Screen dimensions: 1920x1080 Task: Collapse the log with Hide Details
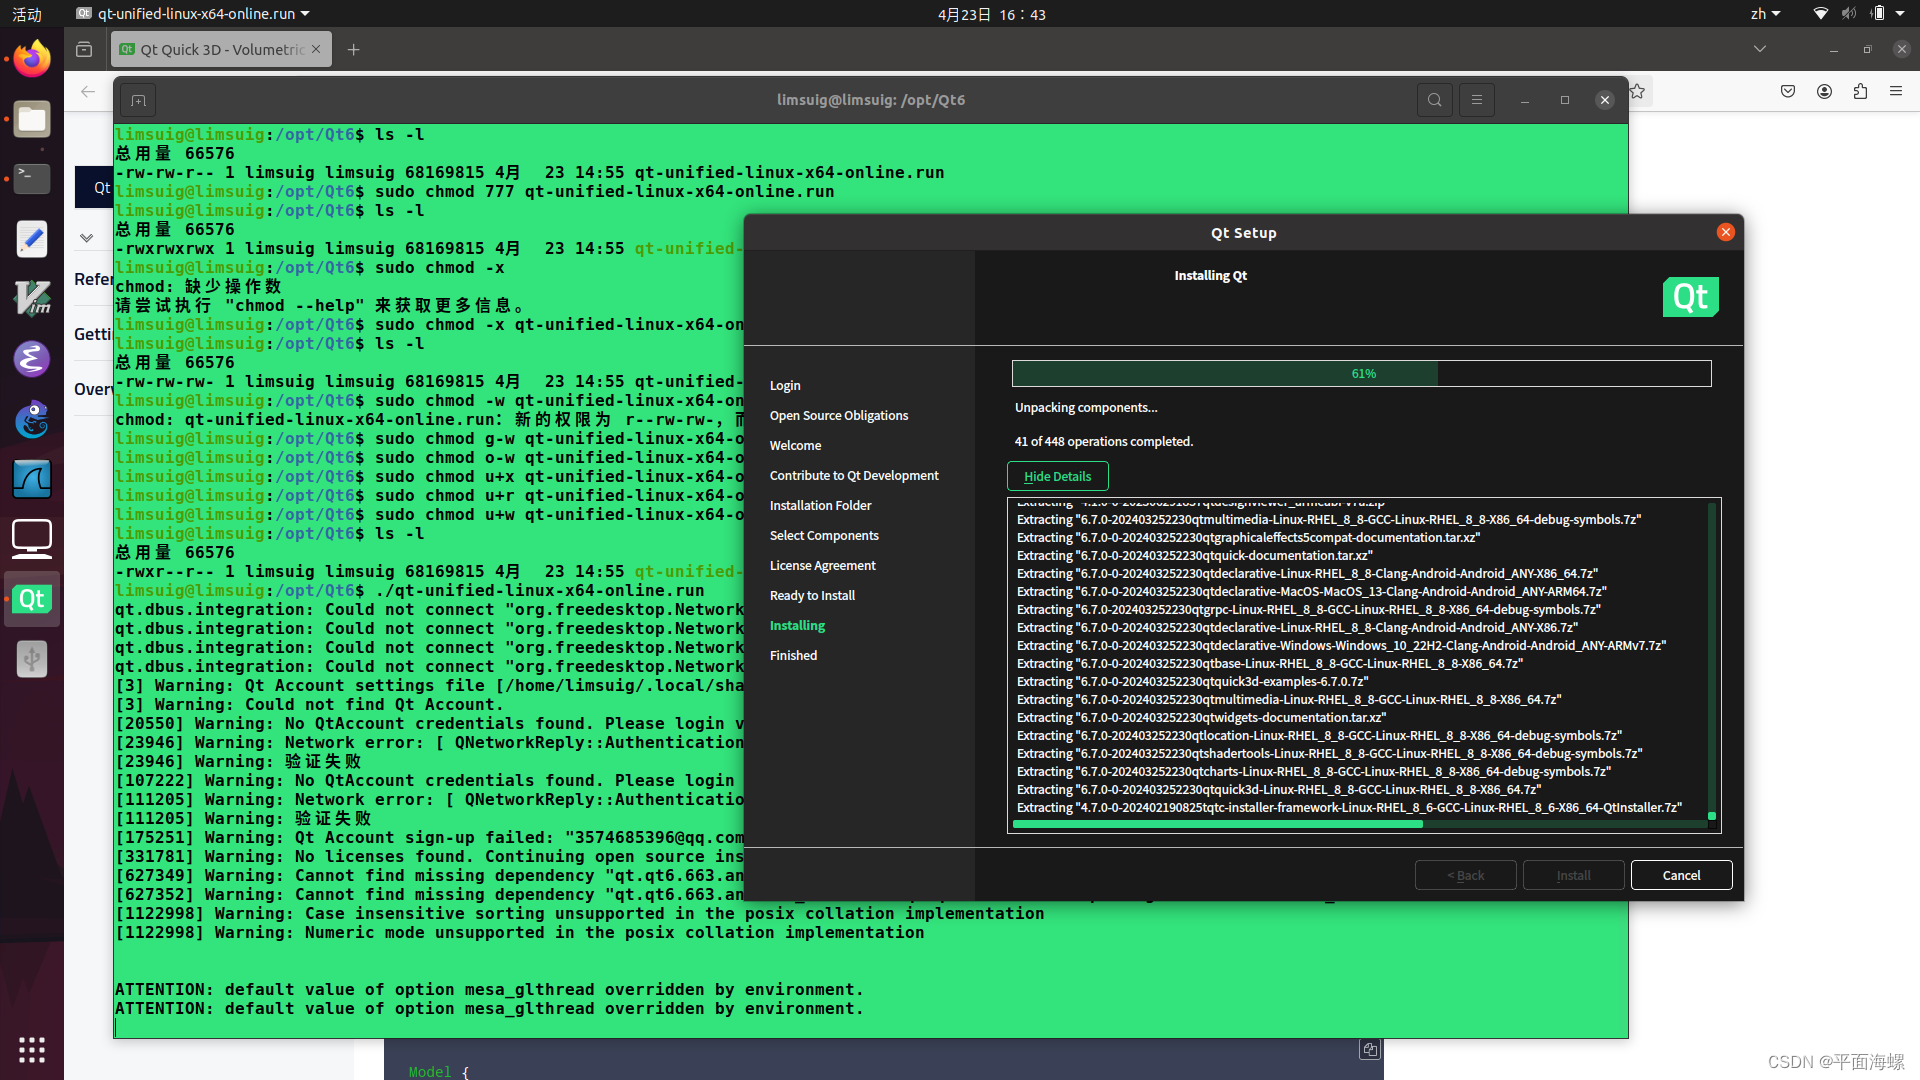[1058, 476]
